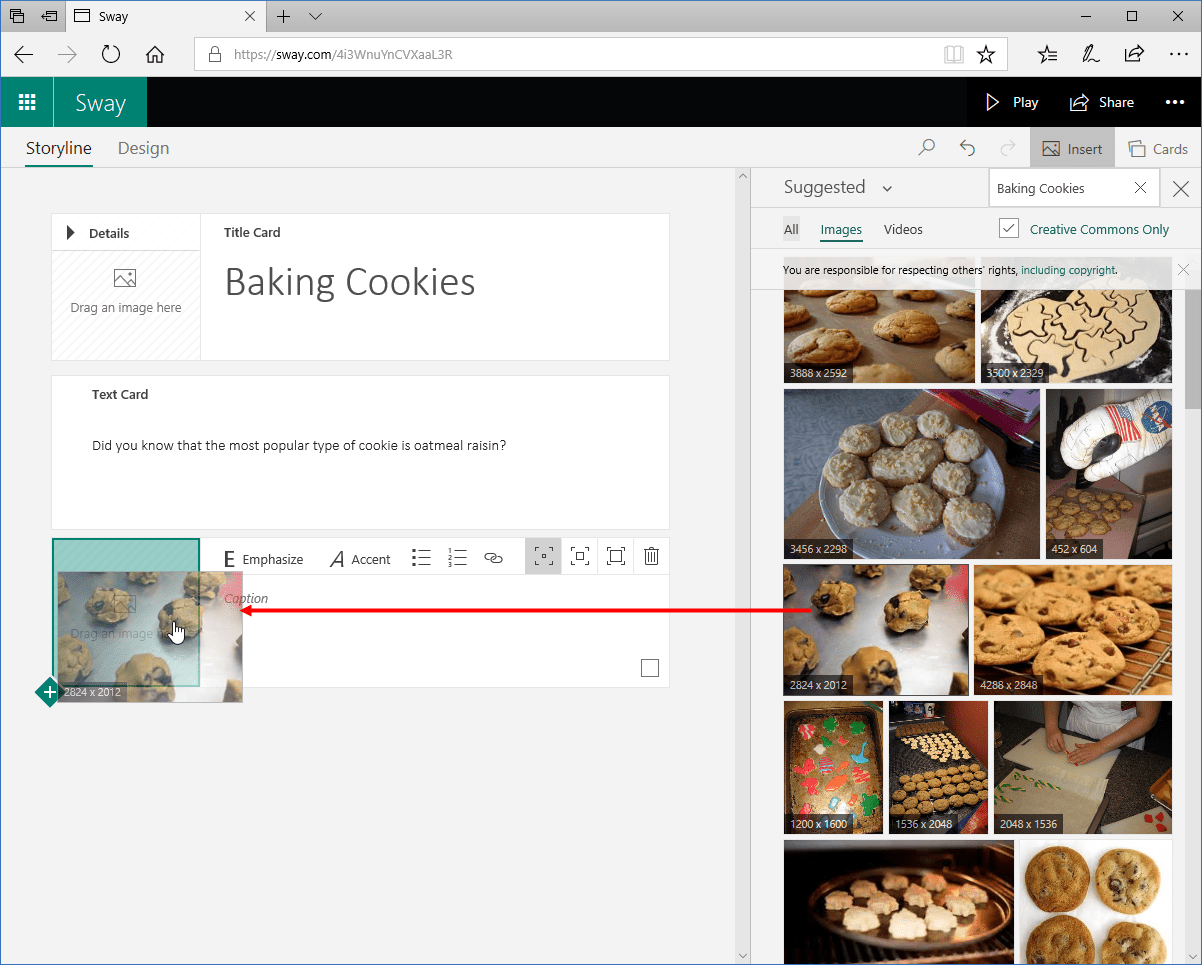Show tab previews chevron
This screenshot has width=1202, height=965.
click(315, 16)
